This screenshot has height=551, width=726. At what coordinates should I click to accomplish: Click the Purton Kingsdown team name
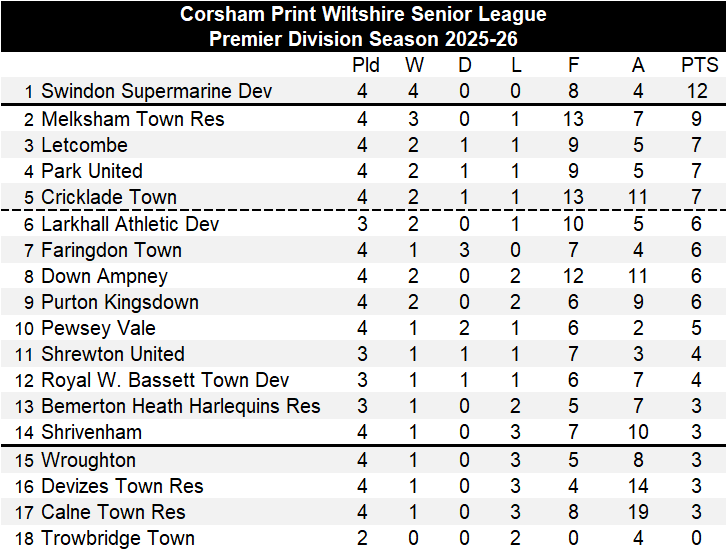point(119,302)
